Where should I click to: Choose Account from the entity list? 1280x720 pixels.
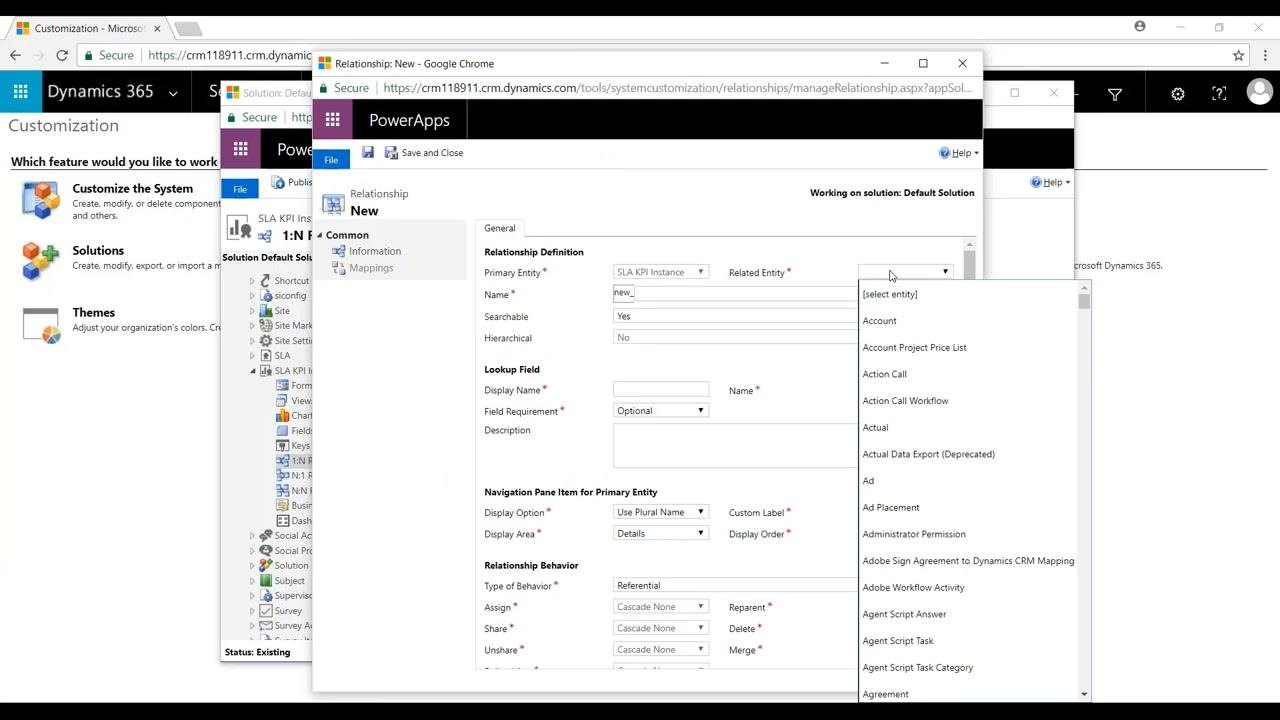point(879,321)
